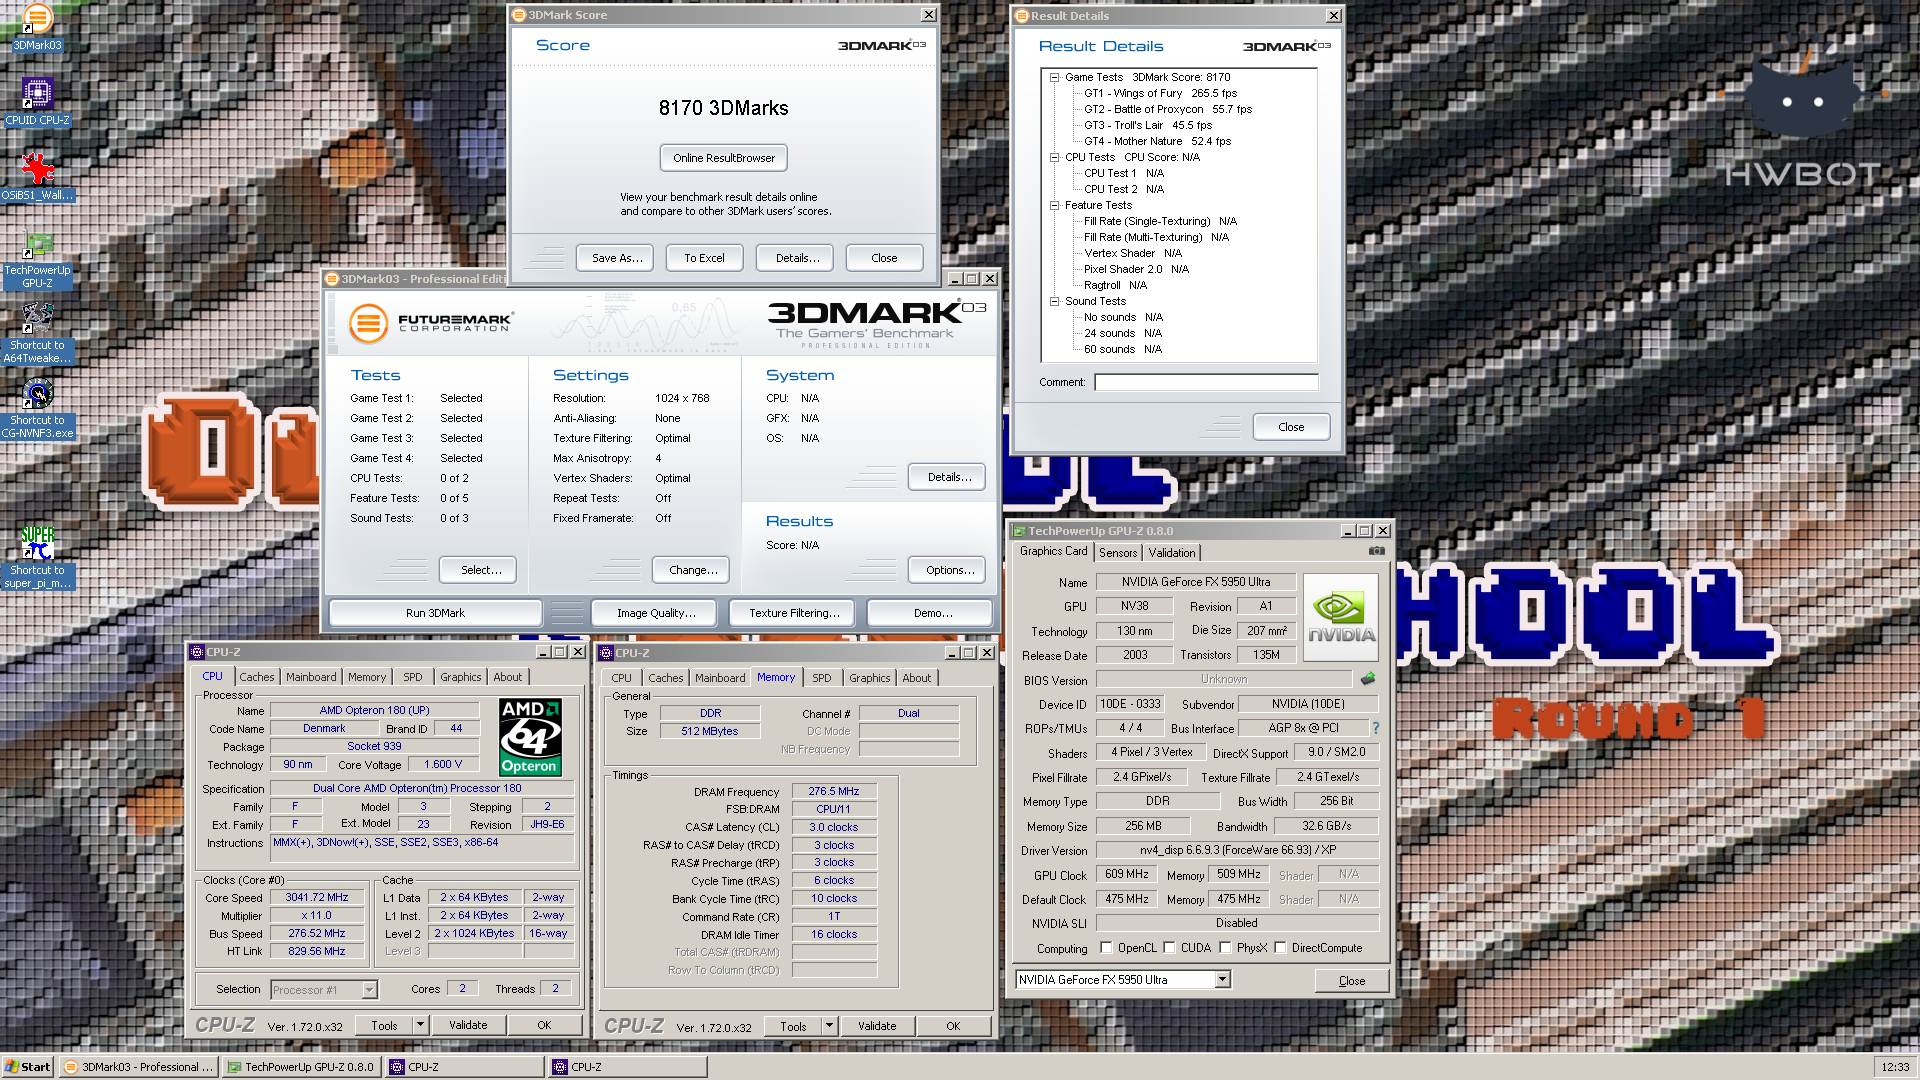
Task: Click the results Options button
Action: [948, 570]
